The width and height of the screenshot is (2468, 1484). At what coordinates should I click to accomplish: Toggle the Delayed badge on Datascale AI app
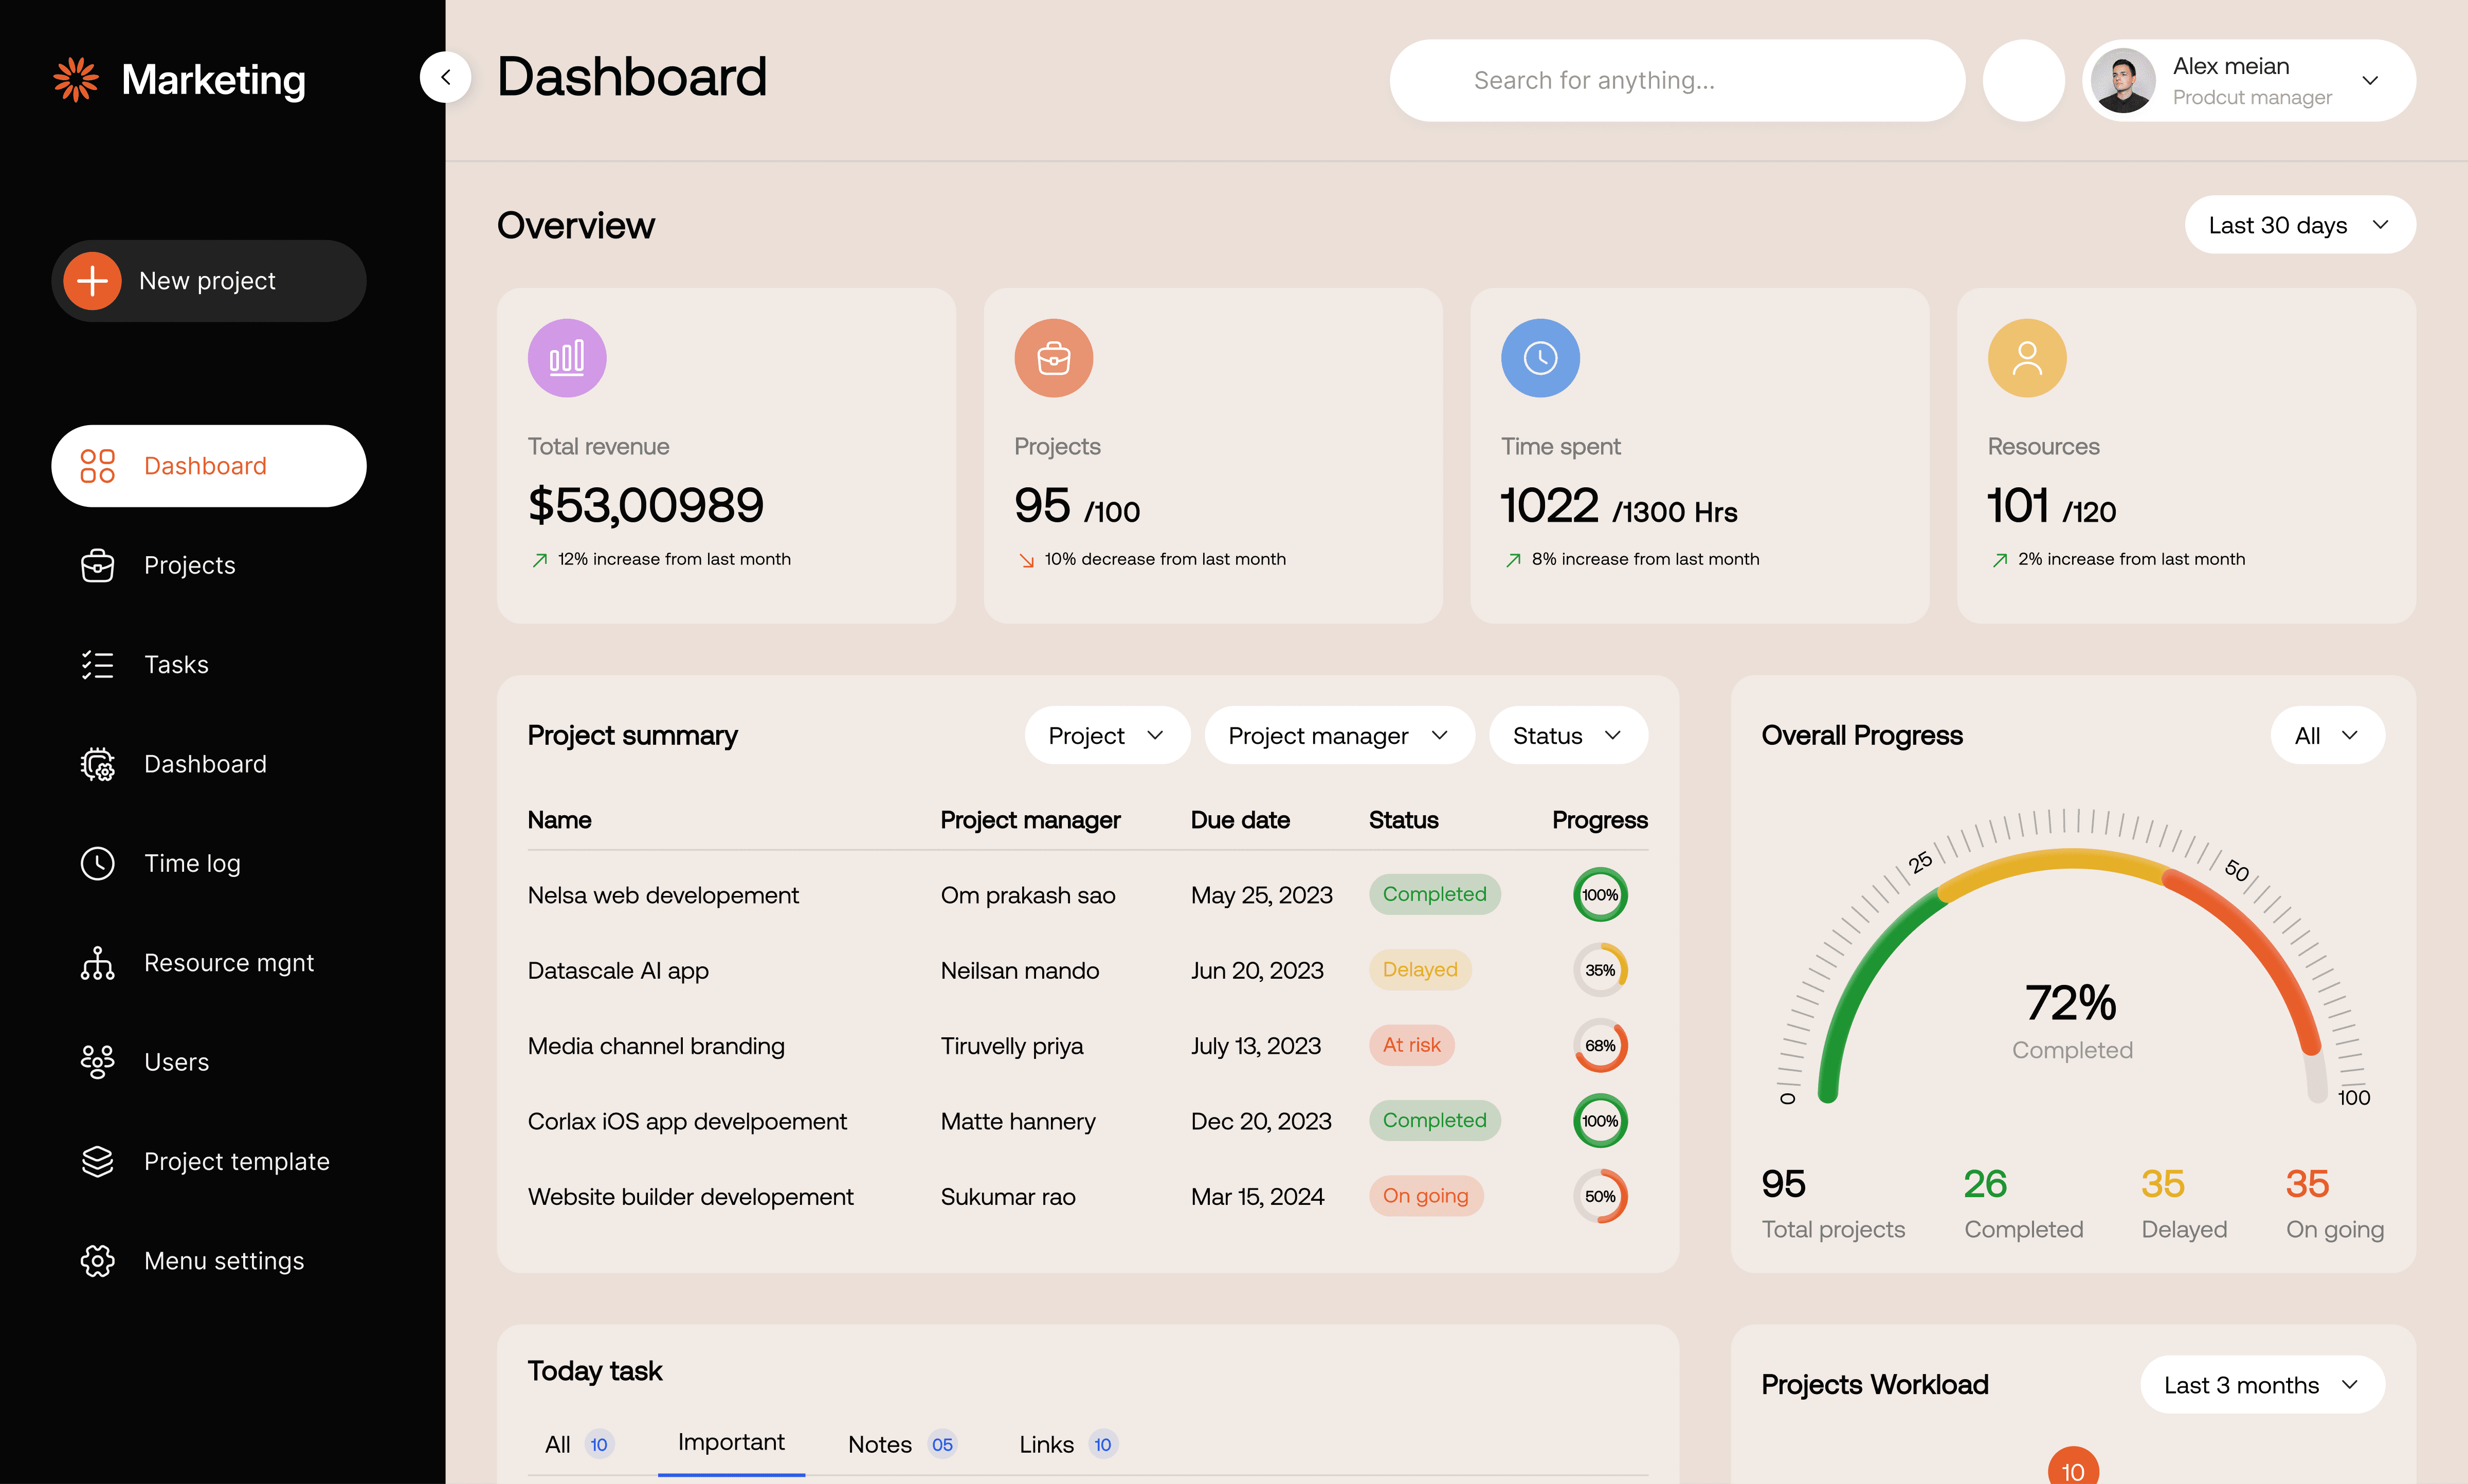tap(1419, 969)
